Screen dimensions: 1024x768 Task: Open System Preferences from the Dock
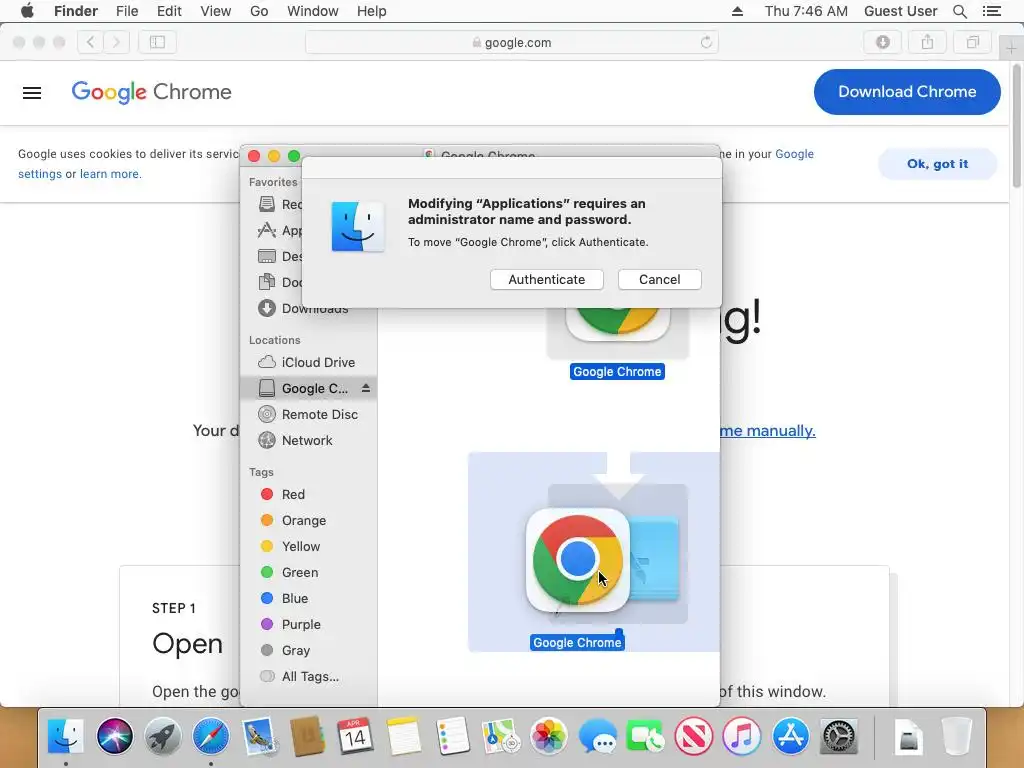pyautogui.click(x=839, y=737)
